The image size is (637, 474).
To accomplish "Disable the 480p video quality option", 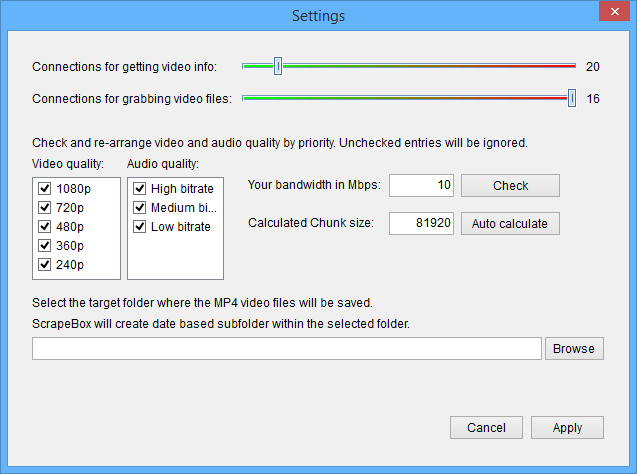I will (44, 227).
